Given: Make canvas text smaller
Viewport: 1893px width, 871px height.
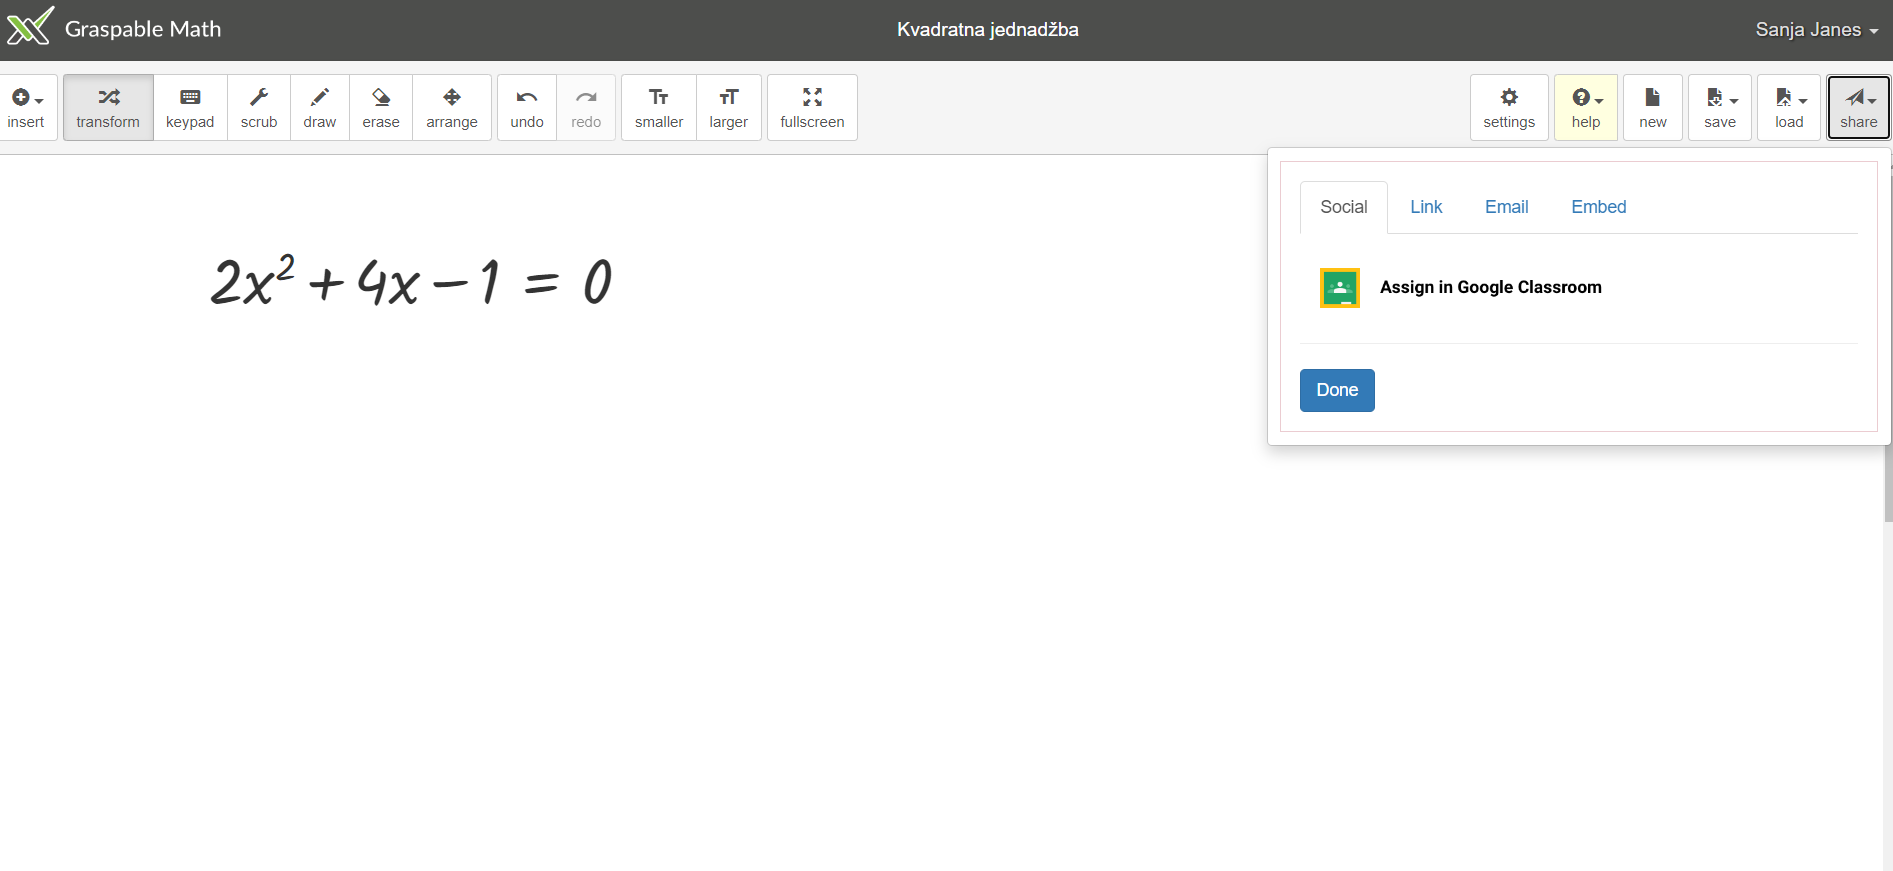Looking at the screenshot, I should [659, 108].
